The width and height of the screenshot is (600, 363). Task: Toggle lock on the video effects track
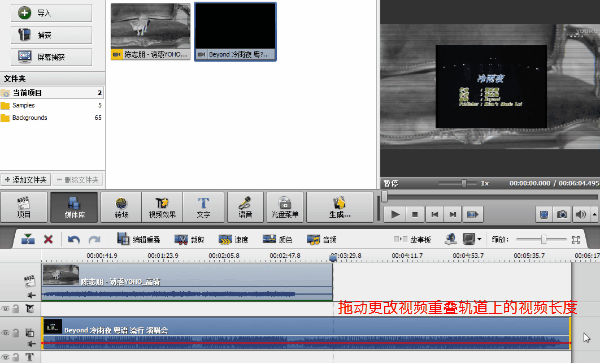point(16,308)
